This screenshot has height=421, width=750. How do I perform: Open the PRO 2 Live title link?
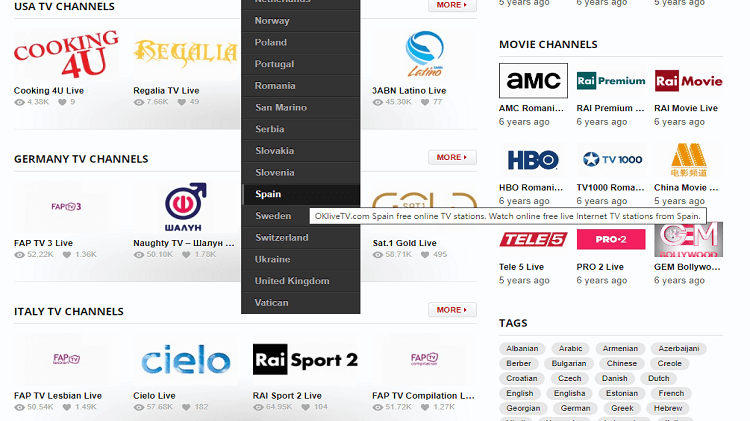tap(600, 267)
